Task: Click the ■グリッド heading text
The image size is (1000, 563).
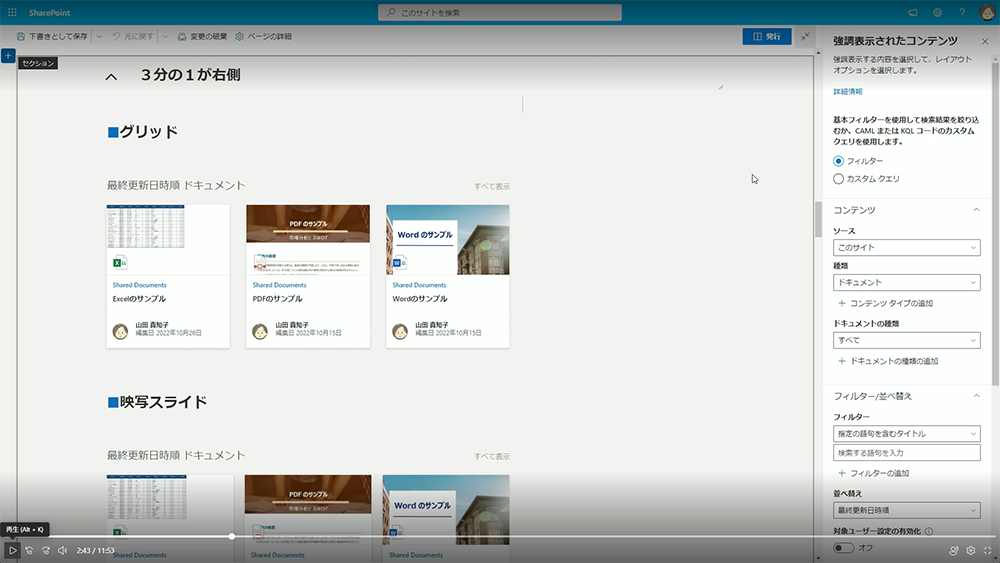Action: point(143,132)
